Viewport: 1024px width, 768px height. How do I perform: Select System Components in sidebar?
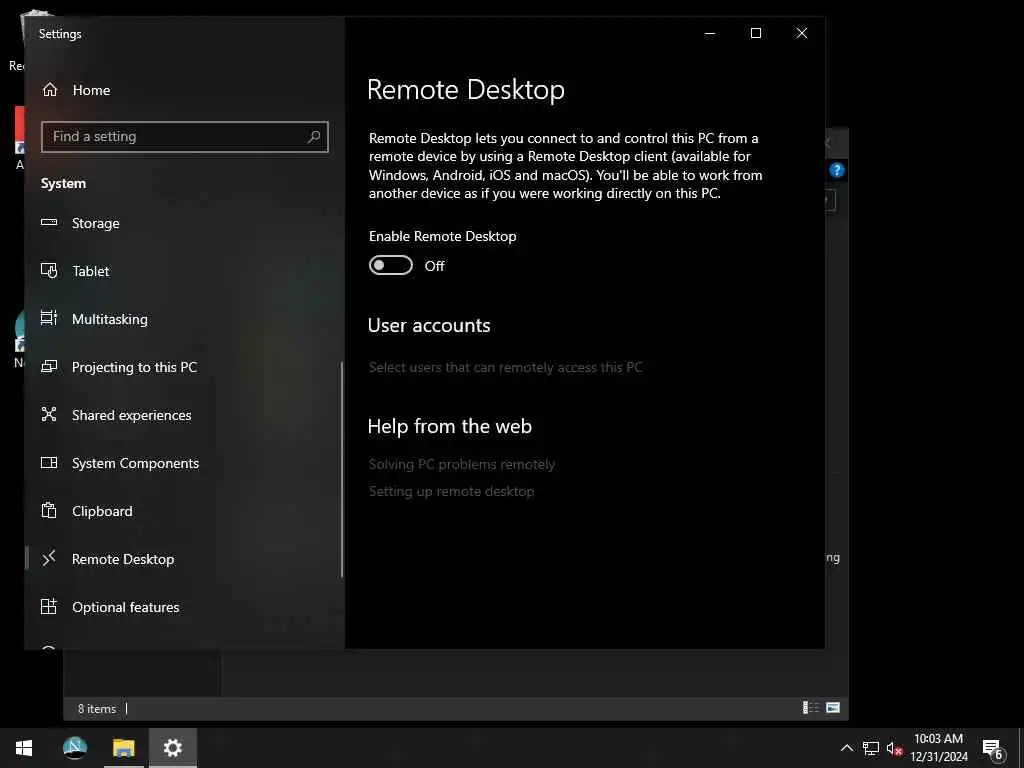[183, 463]
